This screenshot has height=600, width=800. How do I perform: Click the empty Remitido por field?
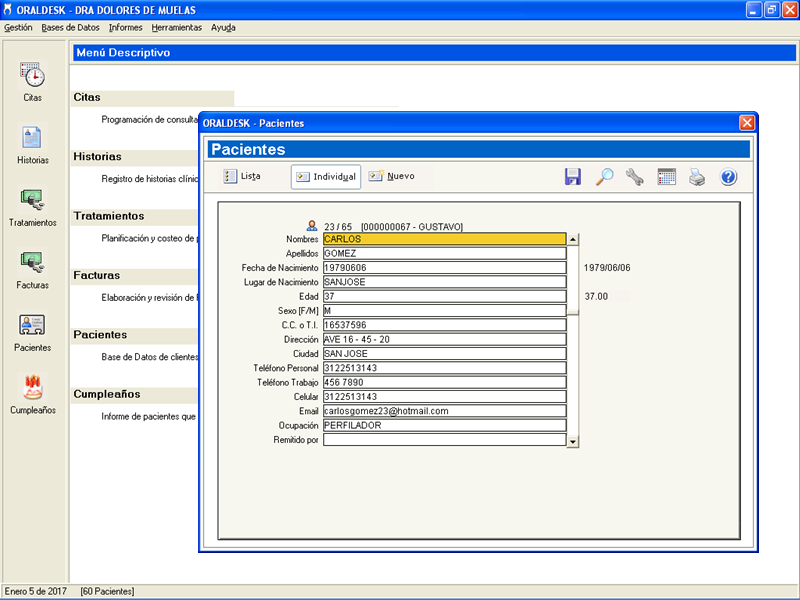click(x=444, y=439)
